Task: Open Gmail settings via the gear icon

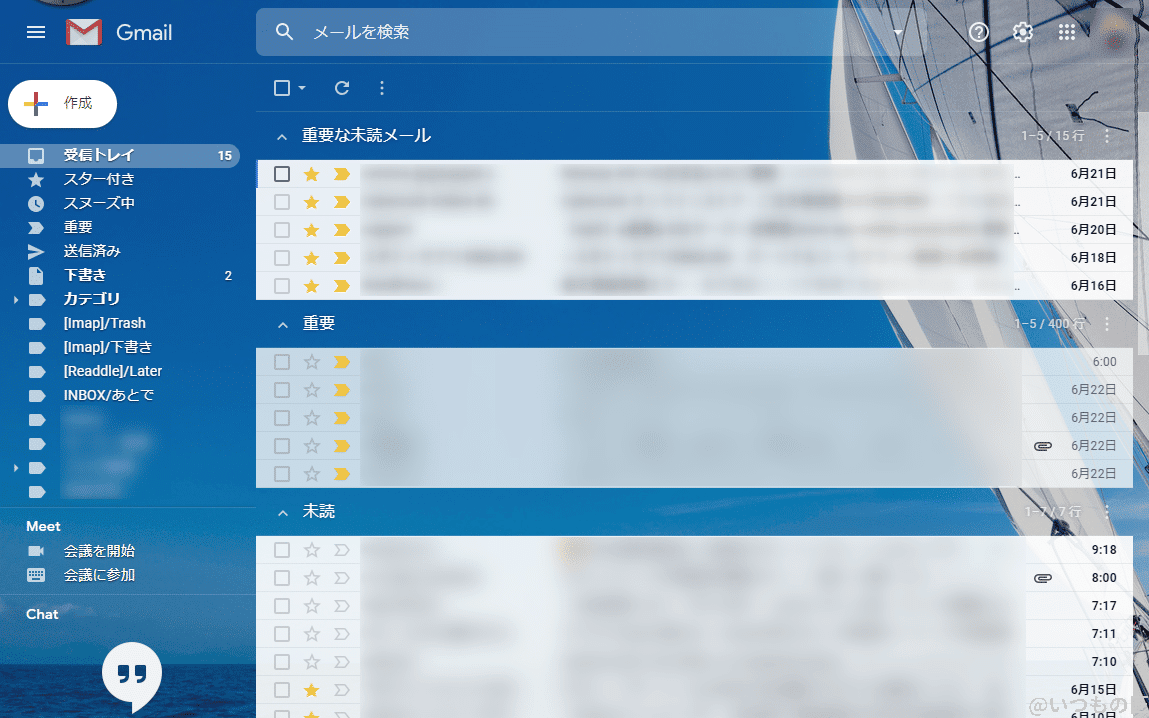Action: pyautogui.click(x=1022, y=32)
